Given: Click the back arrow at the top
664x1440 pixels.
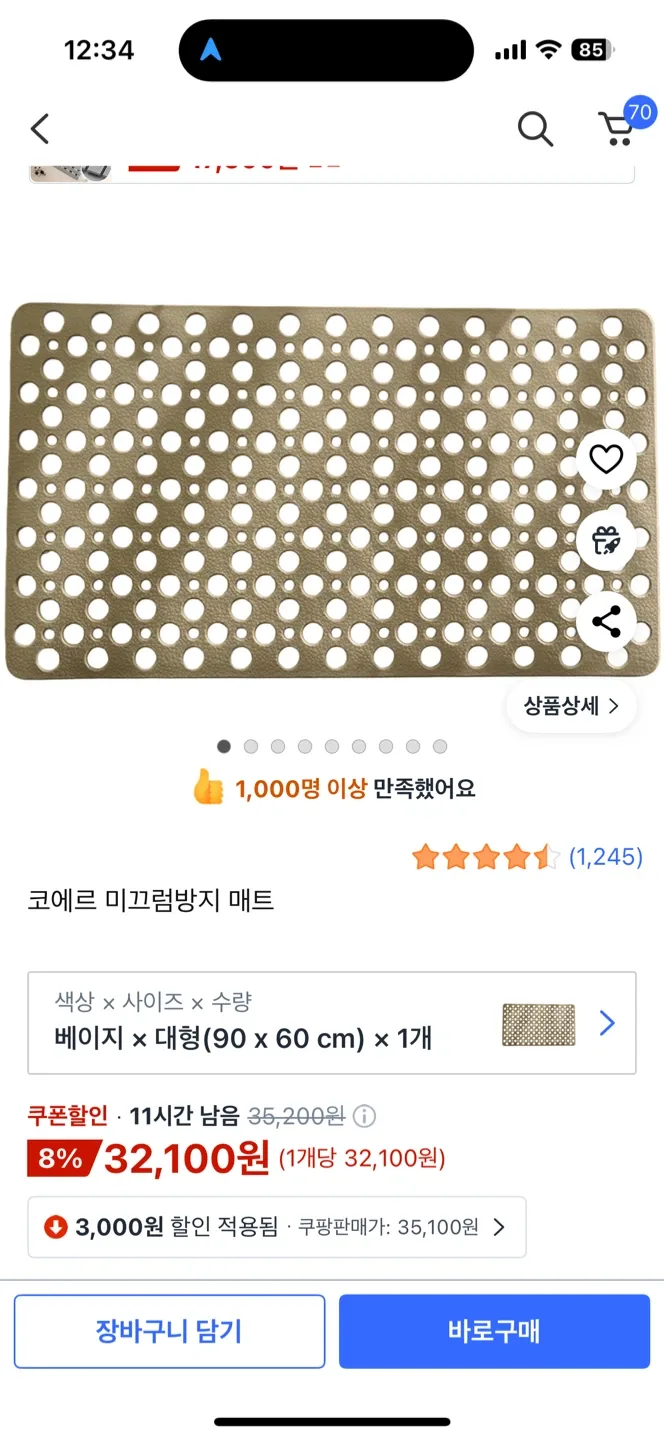Looking at the screenshot, I should 39,129.
